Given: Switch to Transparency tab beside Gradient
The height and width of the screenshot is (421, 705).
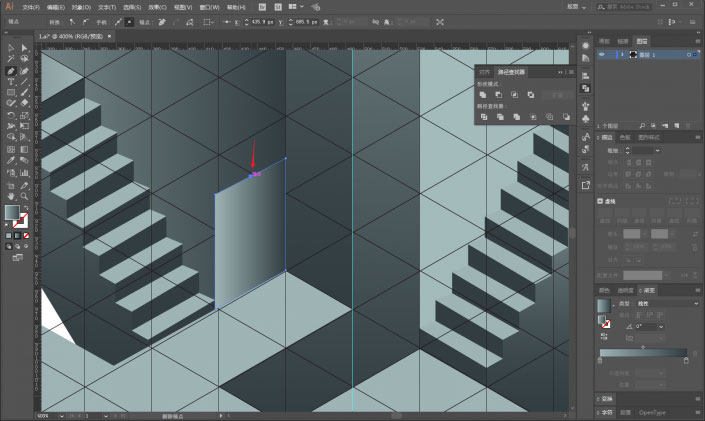Looking at the screenshot, I should coord(625,291).
